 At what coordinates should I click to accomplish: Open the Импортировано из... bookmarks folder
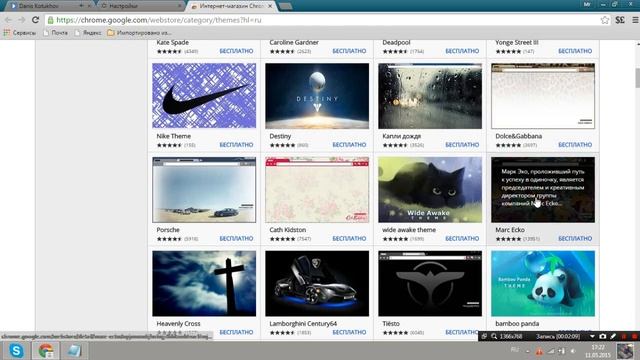pos(139,33)
